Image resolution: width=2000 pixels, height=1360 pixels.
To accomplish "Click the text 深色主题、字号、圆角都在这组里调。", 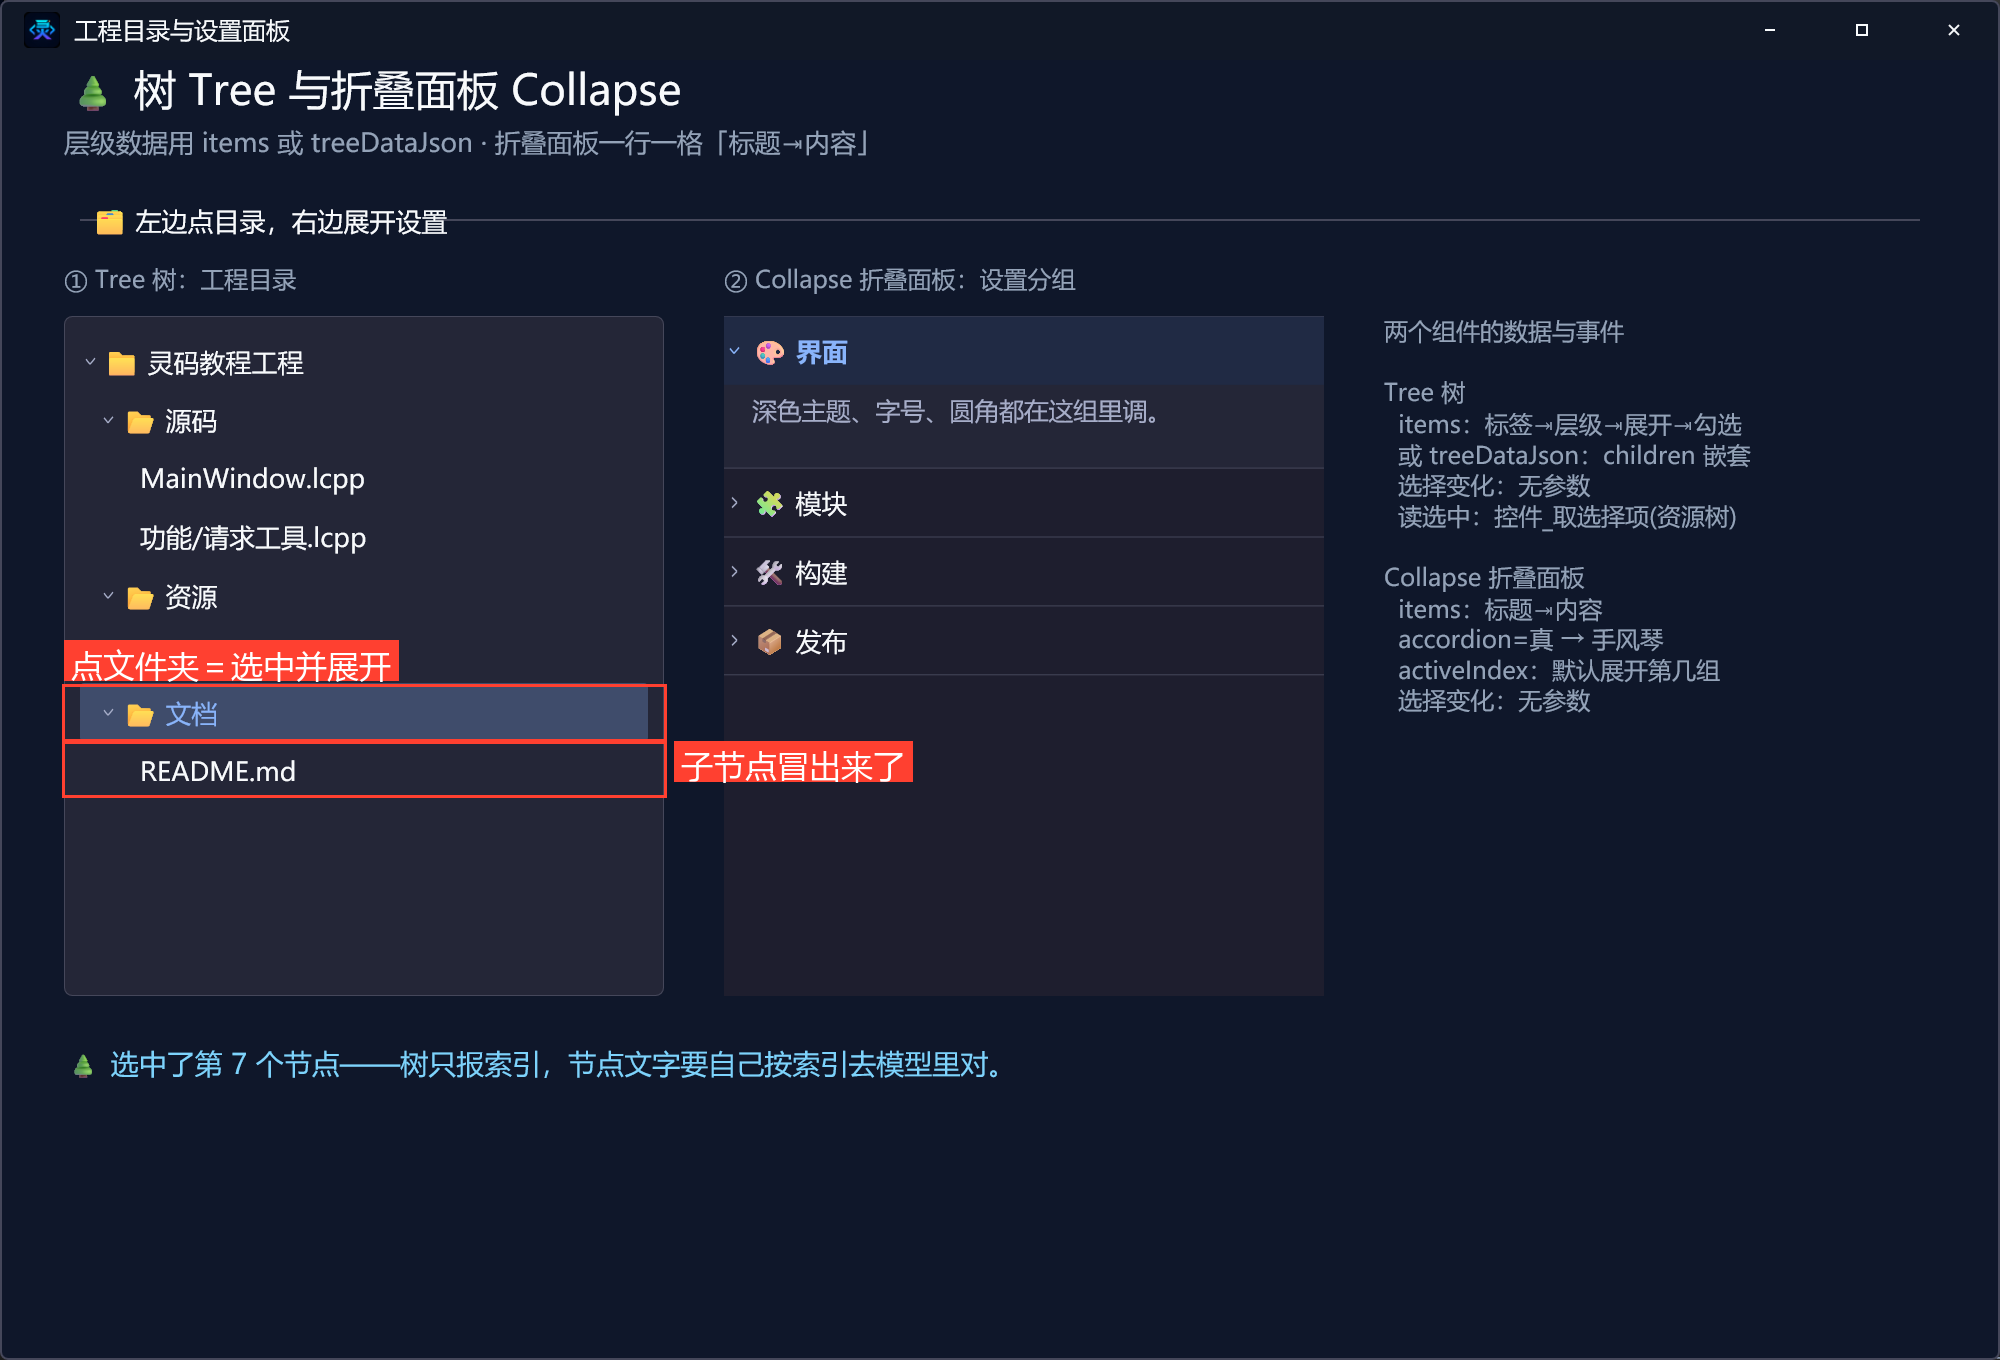I will click(955, 412).
